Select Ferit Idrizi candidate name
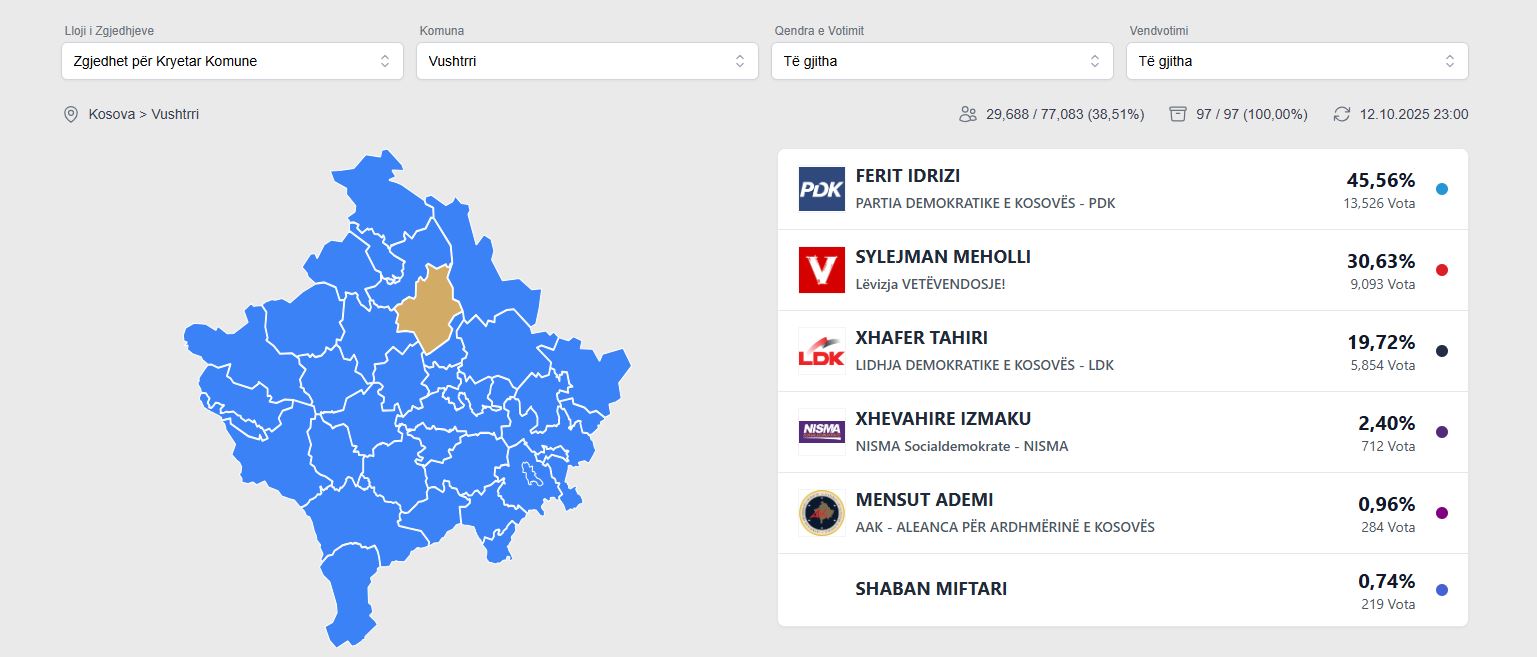Image resolution: width=1537 pixels, height=657 pixels. (907, 176)
